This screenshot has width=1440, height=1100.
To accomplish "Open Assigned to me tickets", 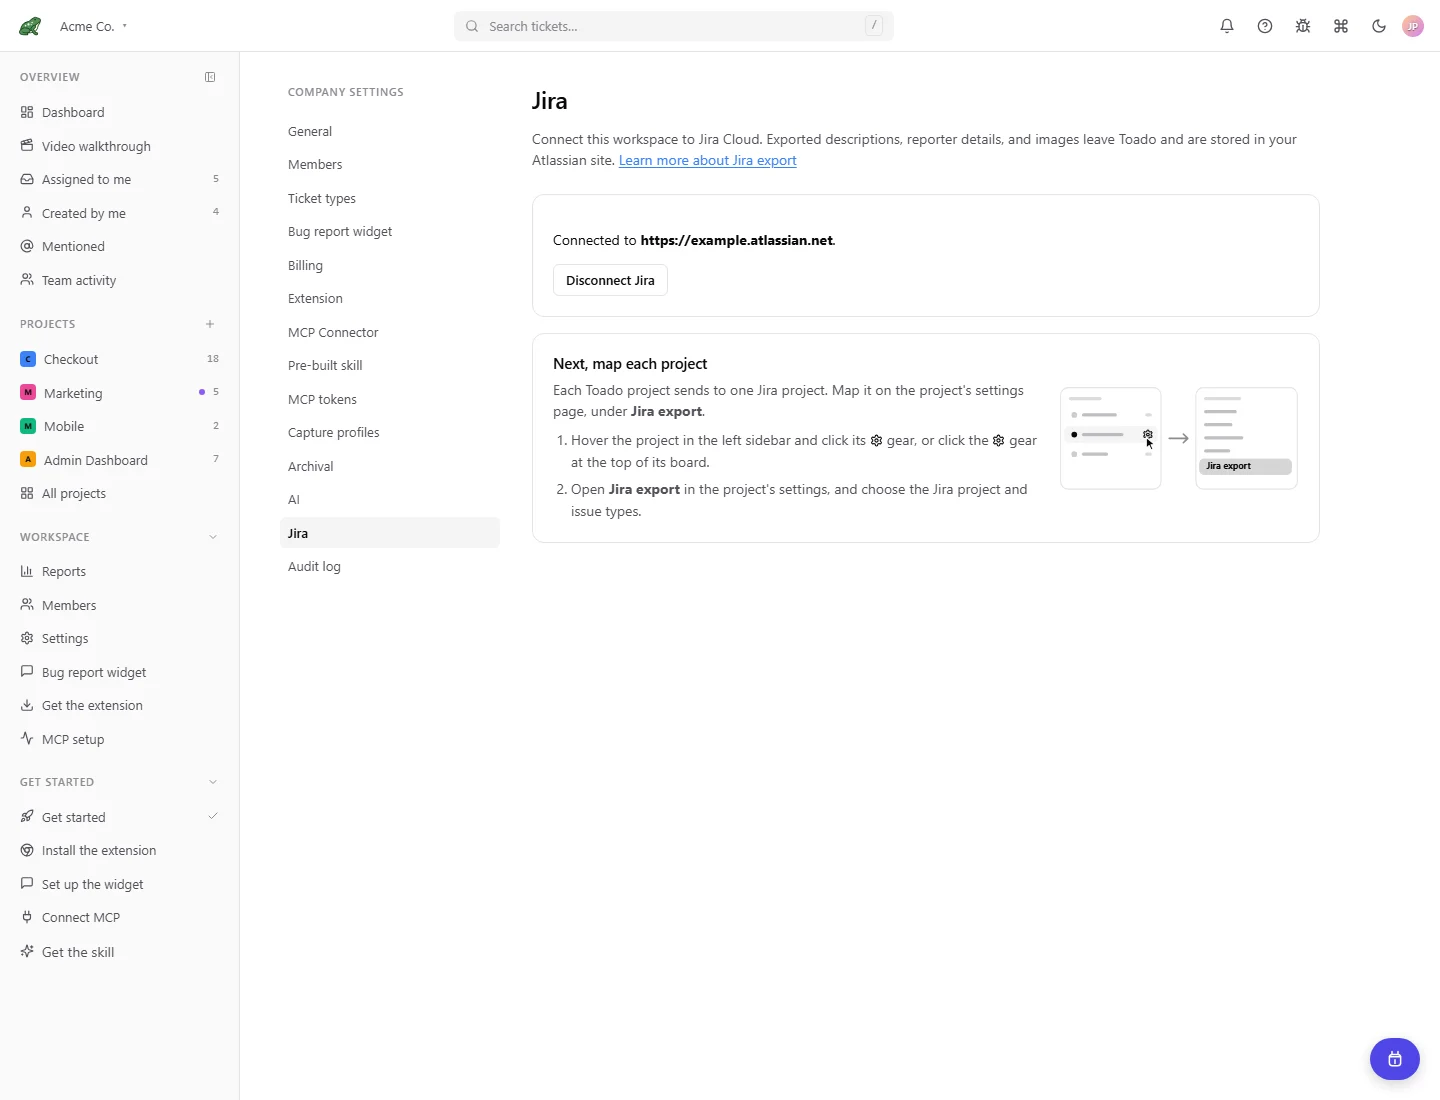I will 120,179.
